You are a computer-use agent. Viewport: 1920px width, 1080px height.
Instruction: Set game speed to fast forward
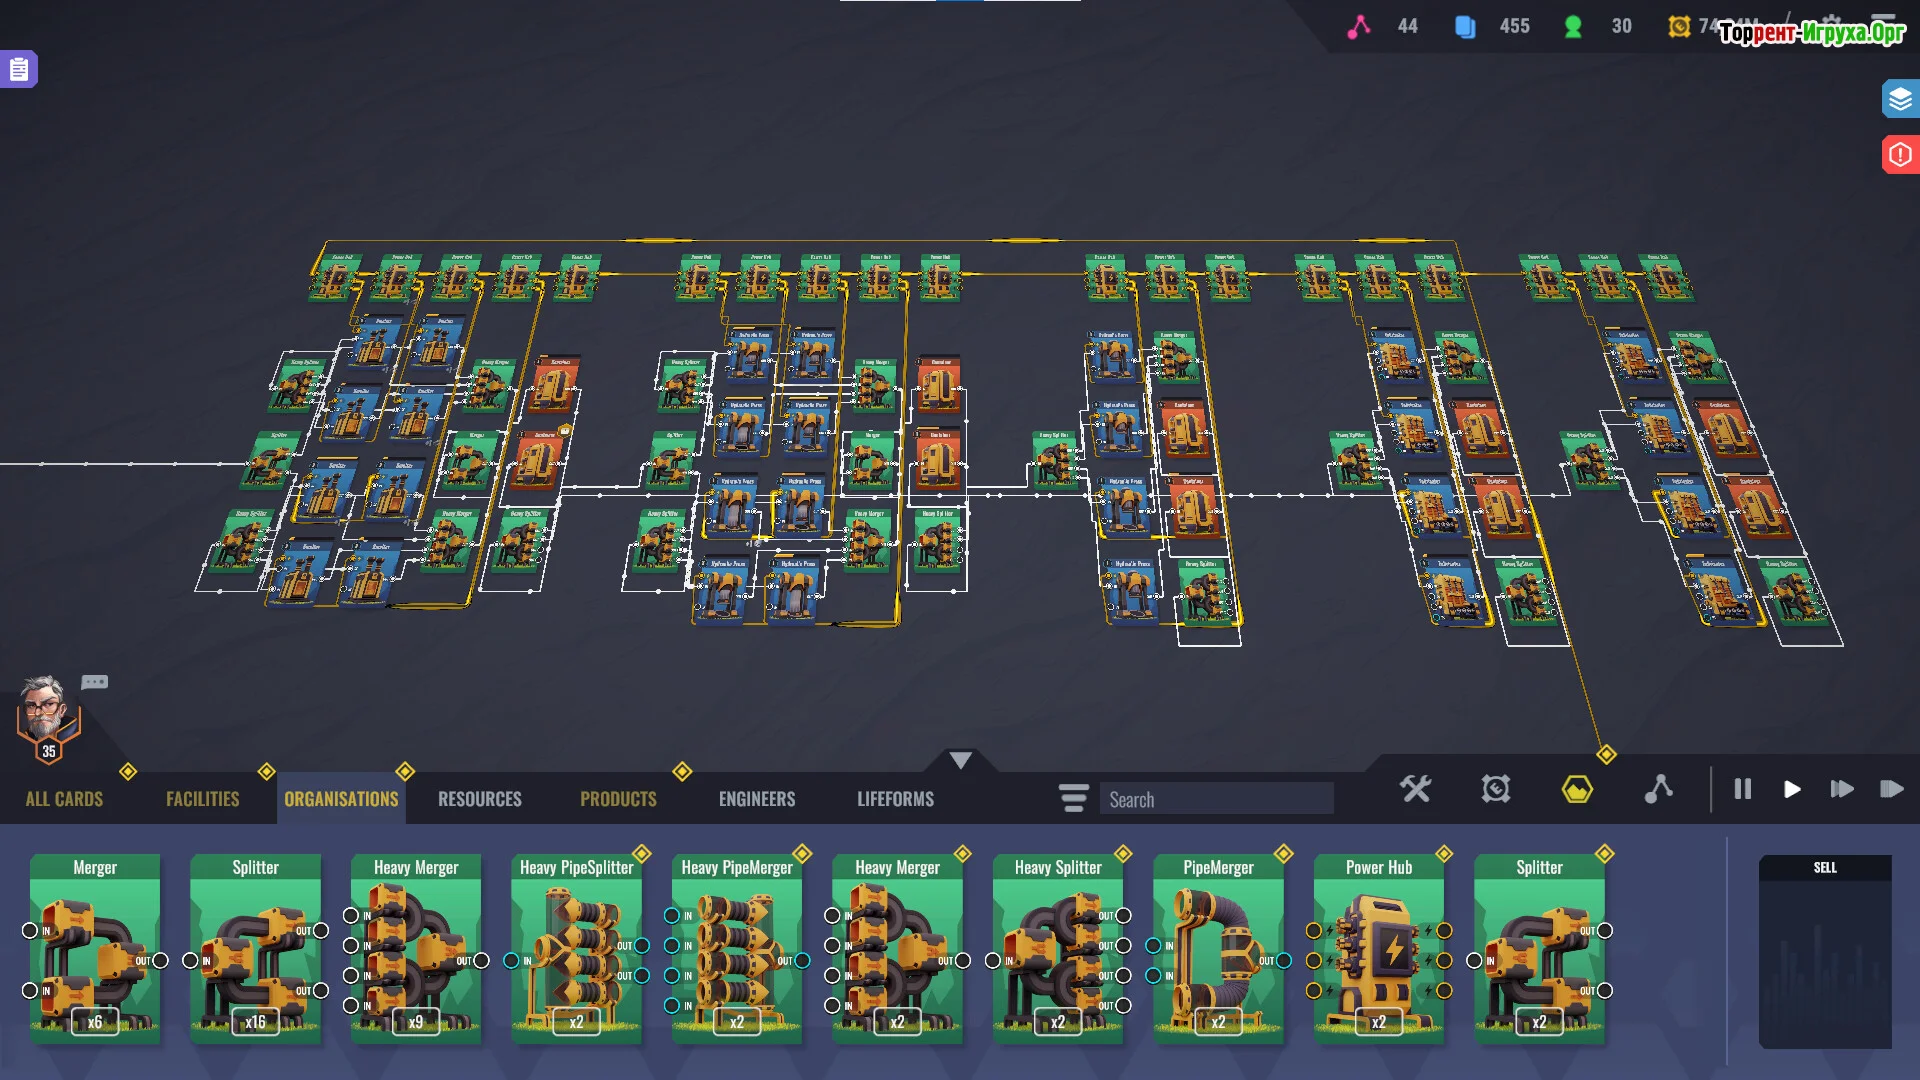1841,789
